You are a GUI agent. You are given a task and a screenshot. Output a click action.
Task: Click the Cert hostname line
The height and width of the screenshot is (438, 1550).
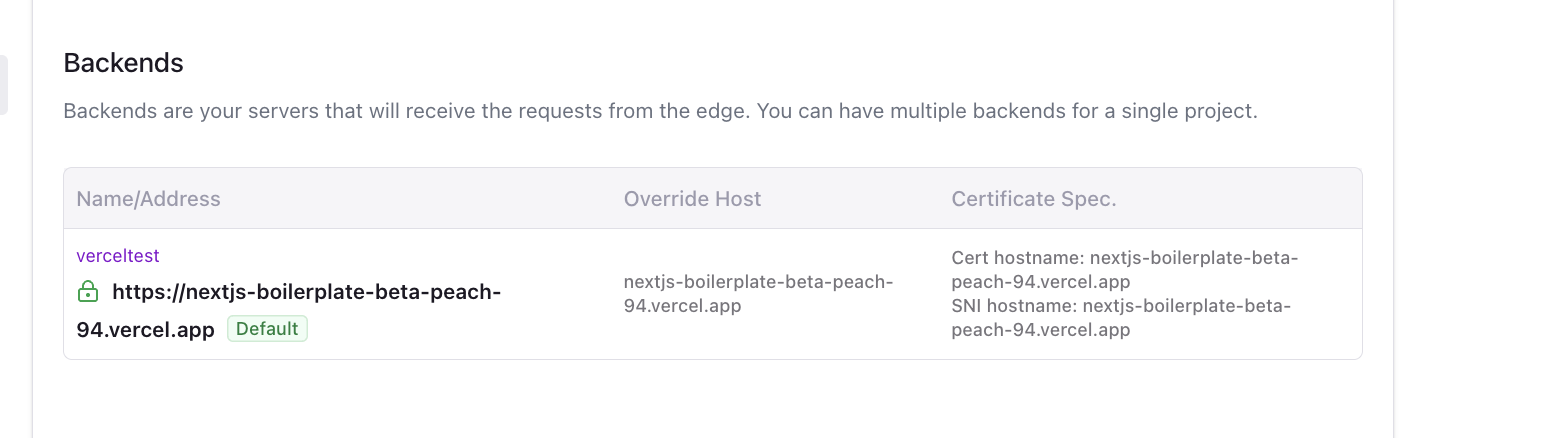(x=1124, y=258)
